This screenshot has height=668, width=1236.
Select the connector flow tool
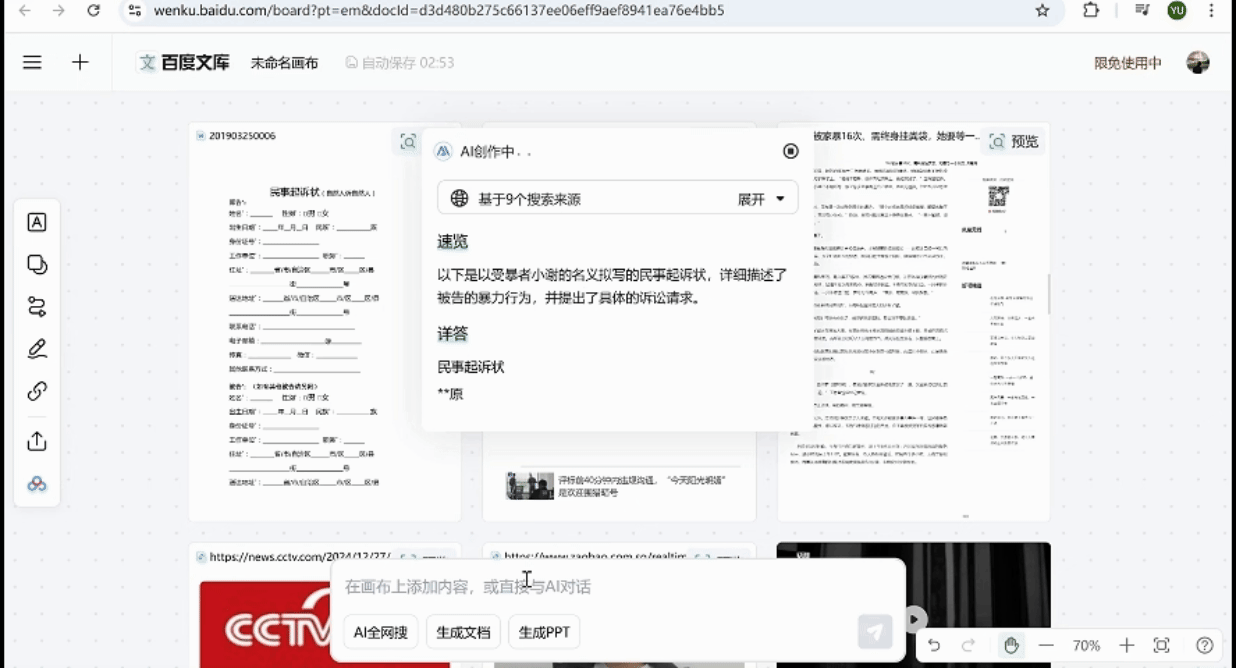36,307
